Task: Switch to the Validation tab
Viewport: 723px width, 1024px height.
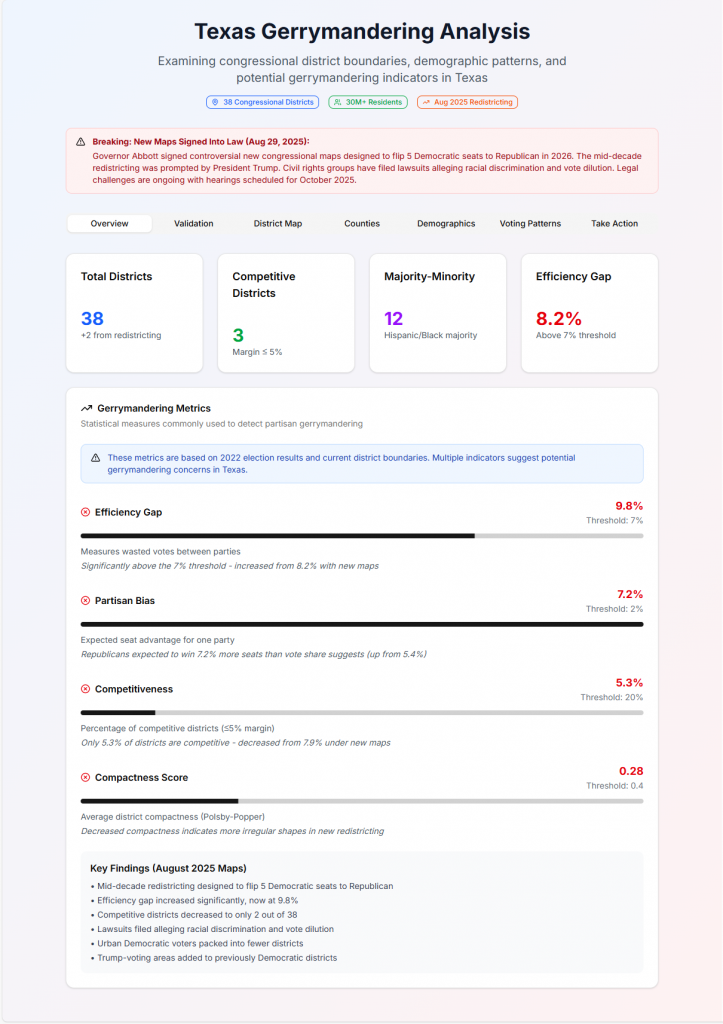Action: (x=193, y=224)
